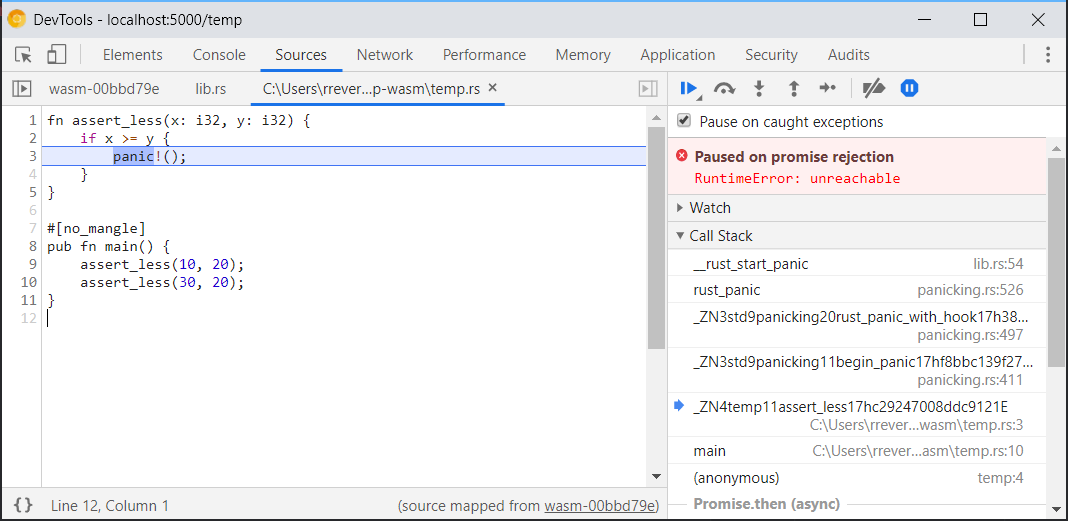Resume script execution button

(x=689, y=89)
